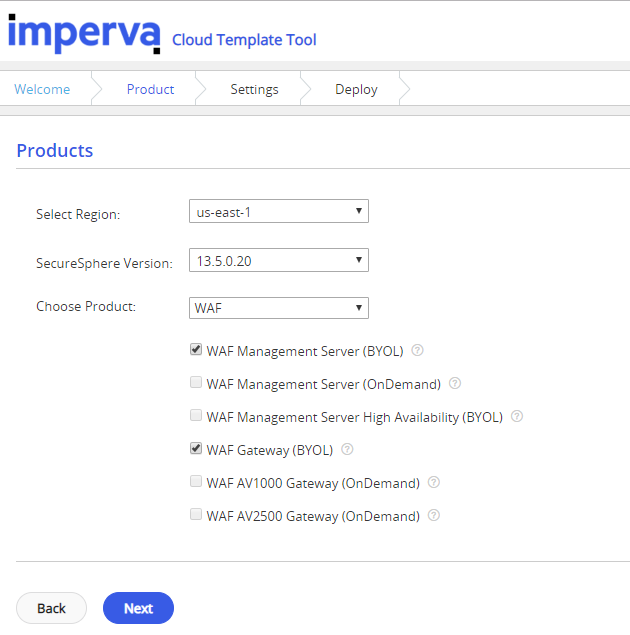
Task: Click the Next button
Action: 138,608
